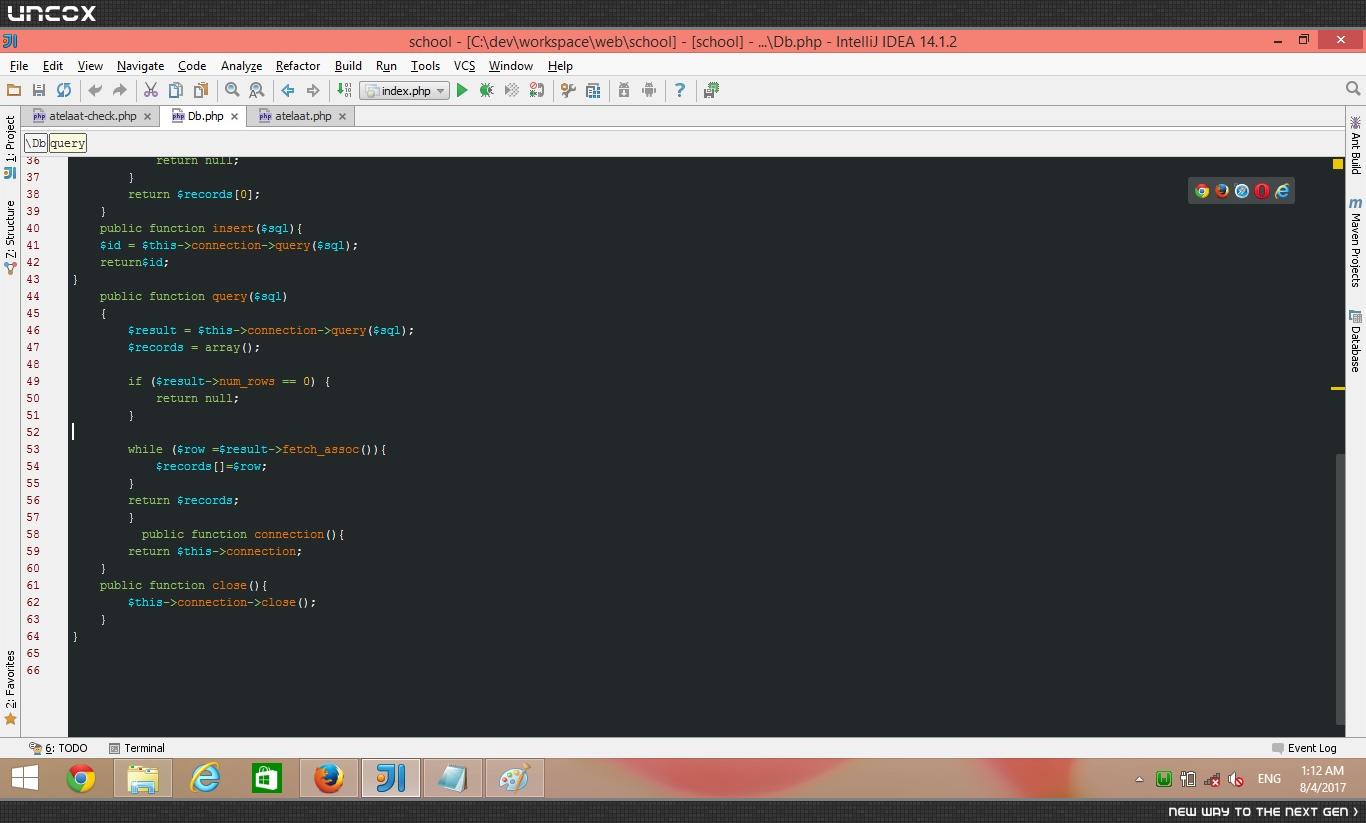Open the Project tool window
This screenshot has height=823, width=1366.
coord(10,147)
